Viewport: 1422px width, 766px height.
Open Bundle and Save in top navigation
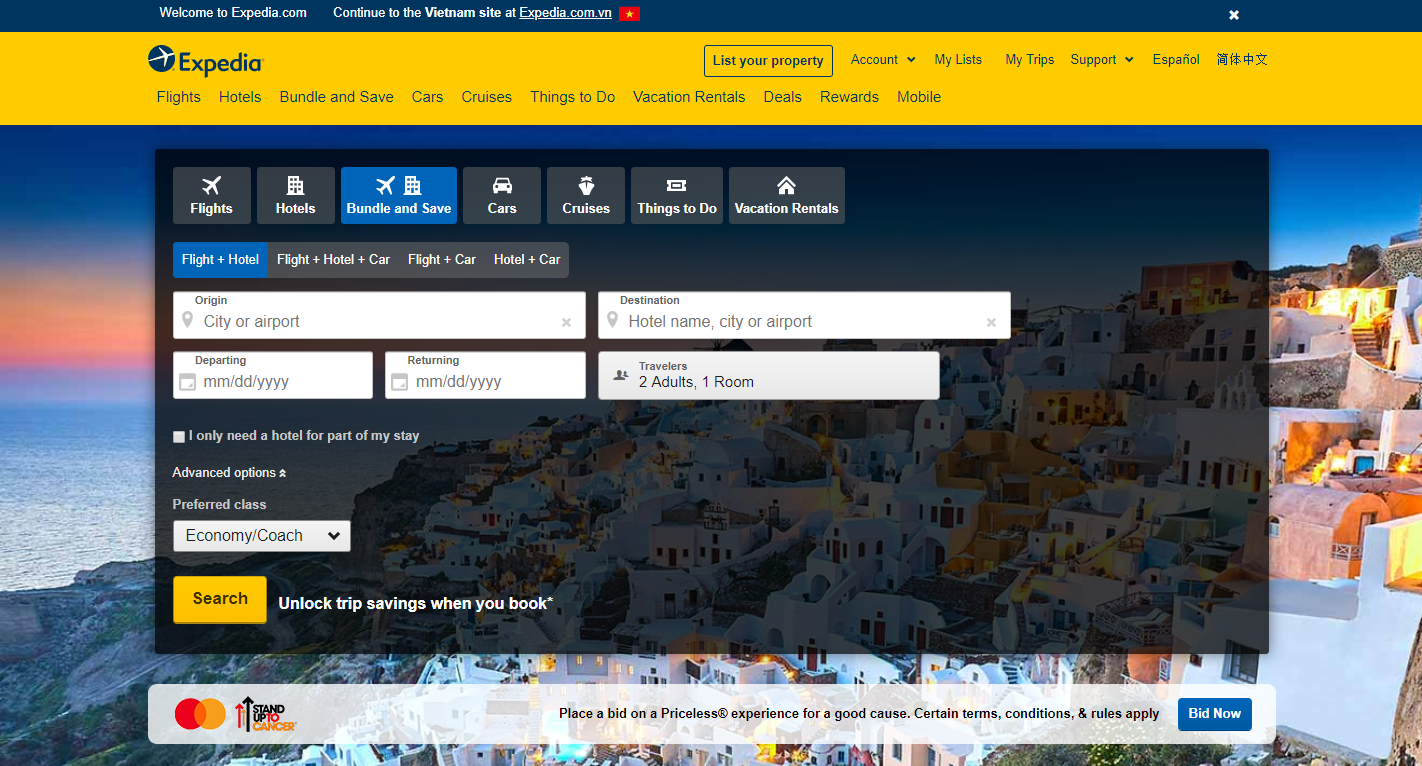coord(337,97)
